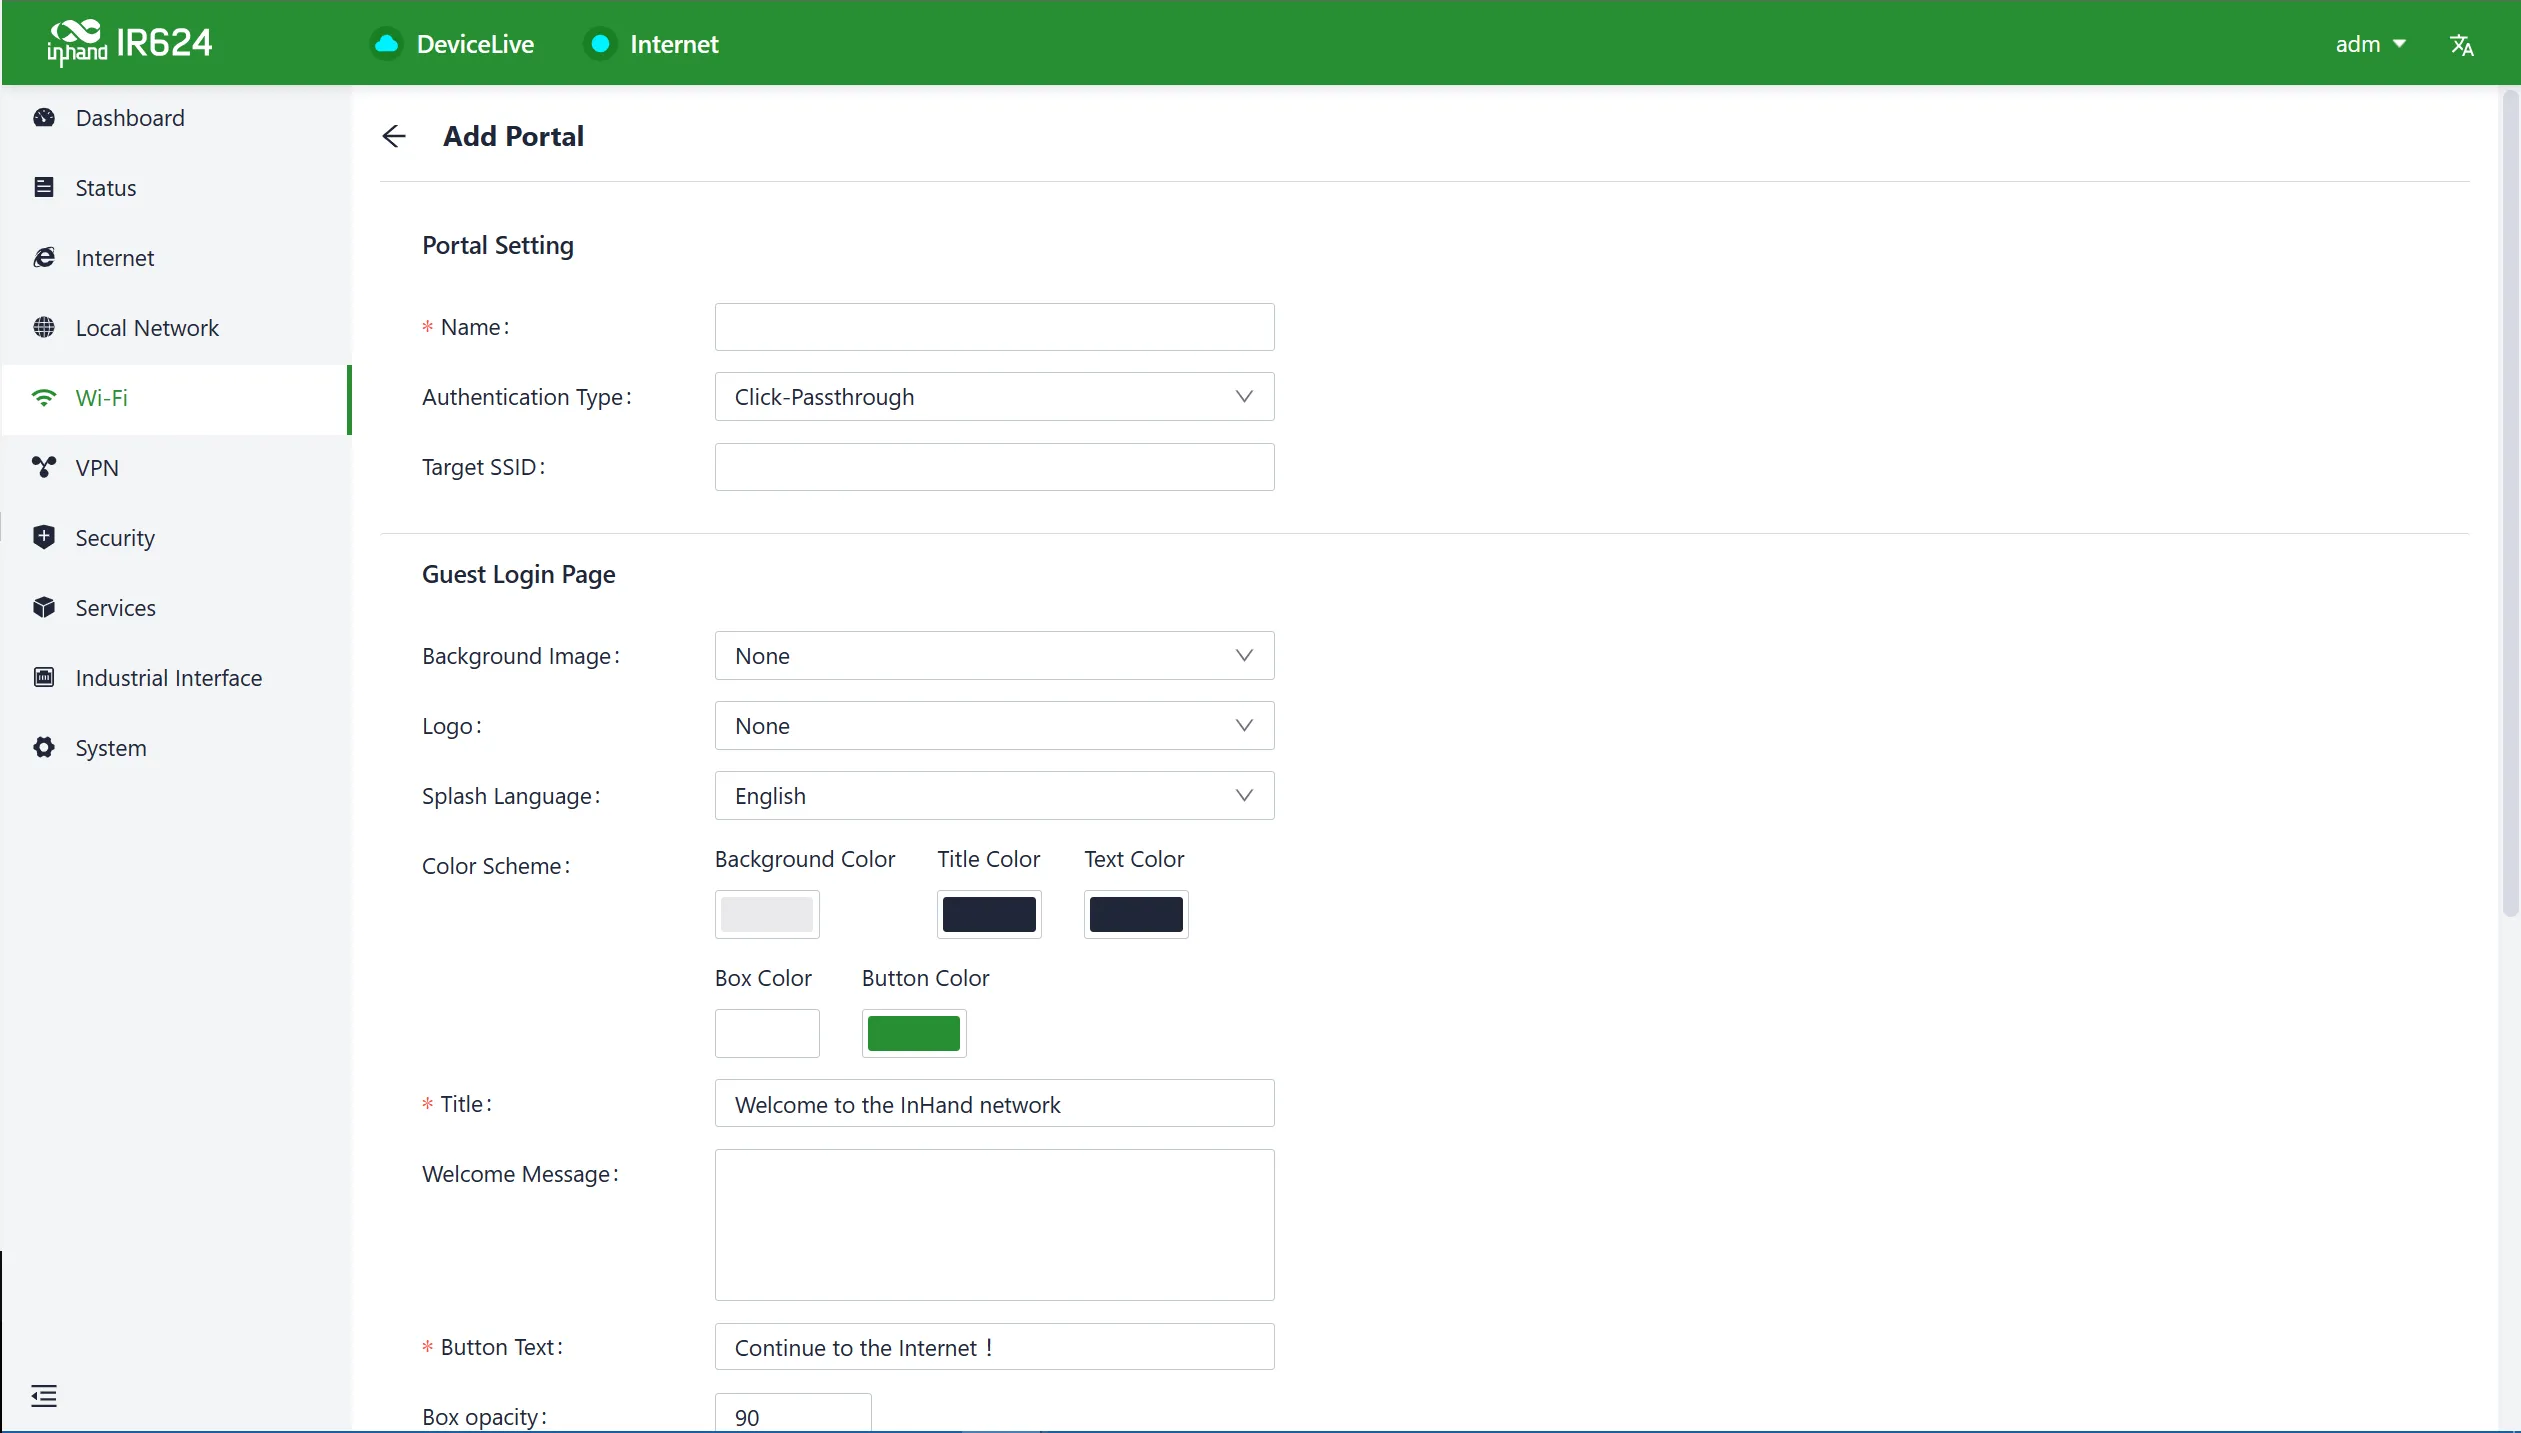
Task: Click the InHand IR624 logo
Action: [130, 43]
